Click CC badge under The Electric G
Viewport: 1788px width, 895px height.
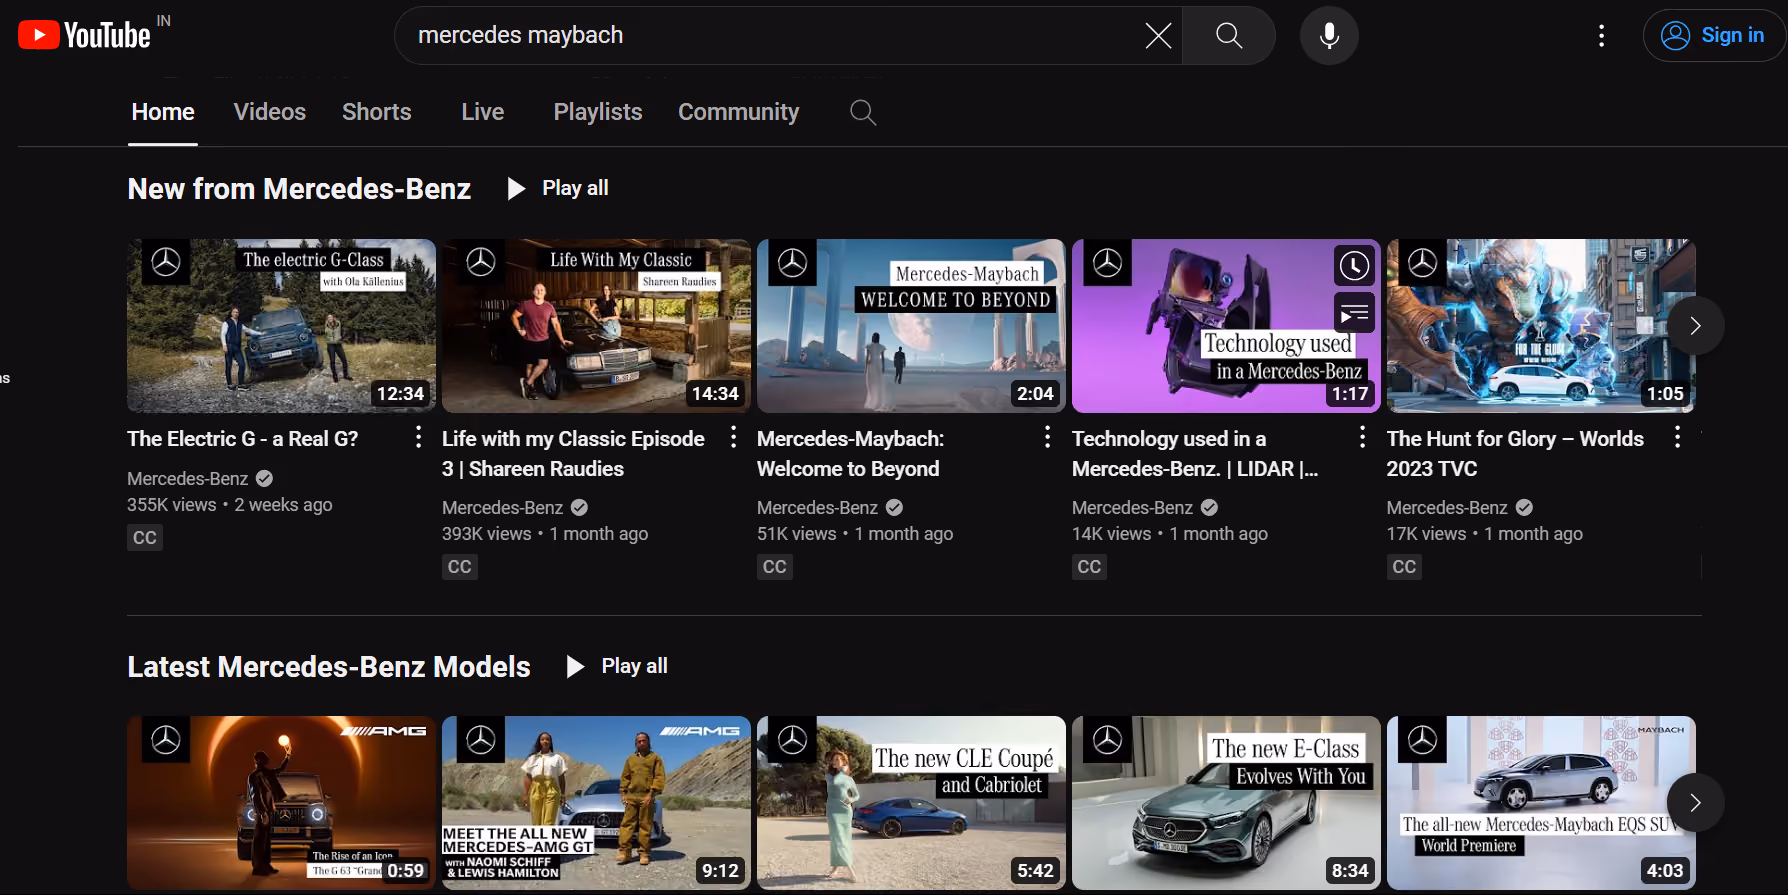(x=145, y=538)
